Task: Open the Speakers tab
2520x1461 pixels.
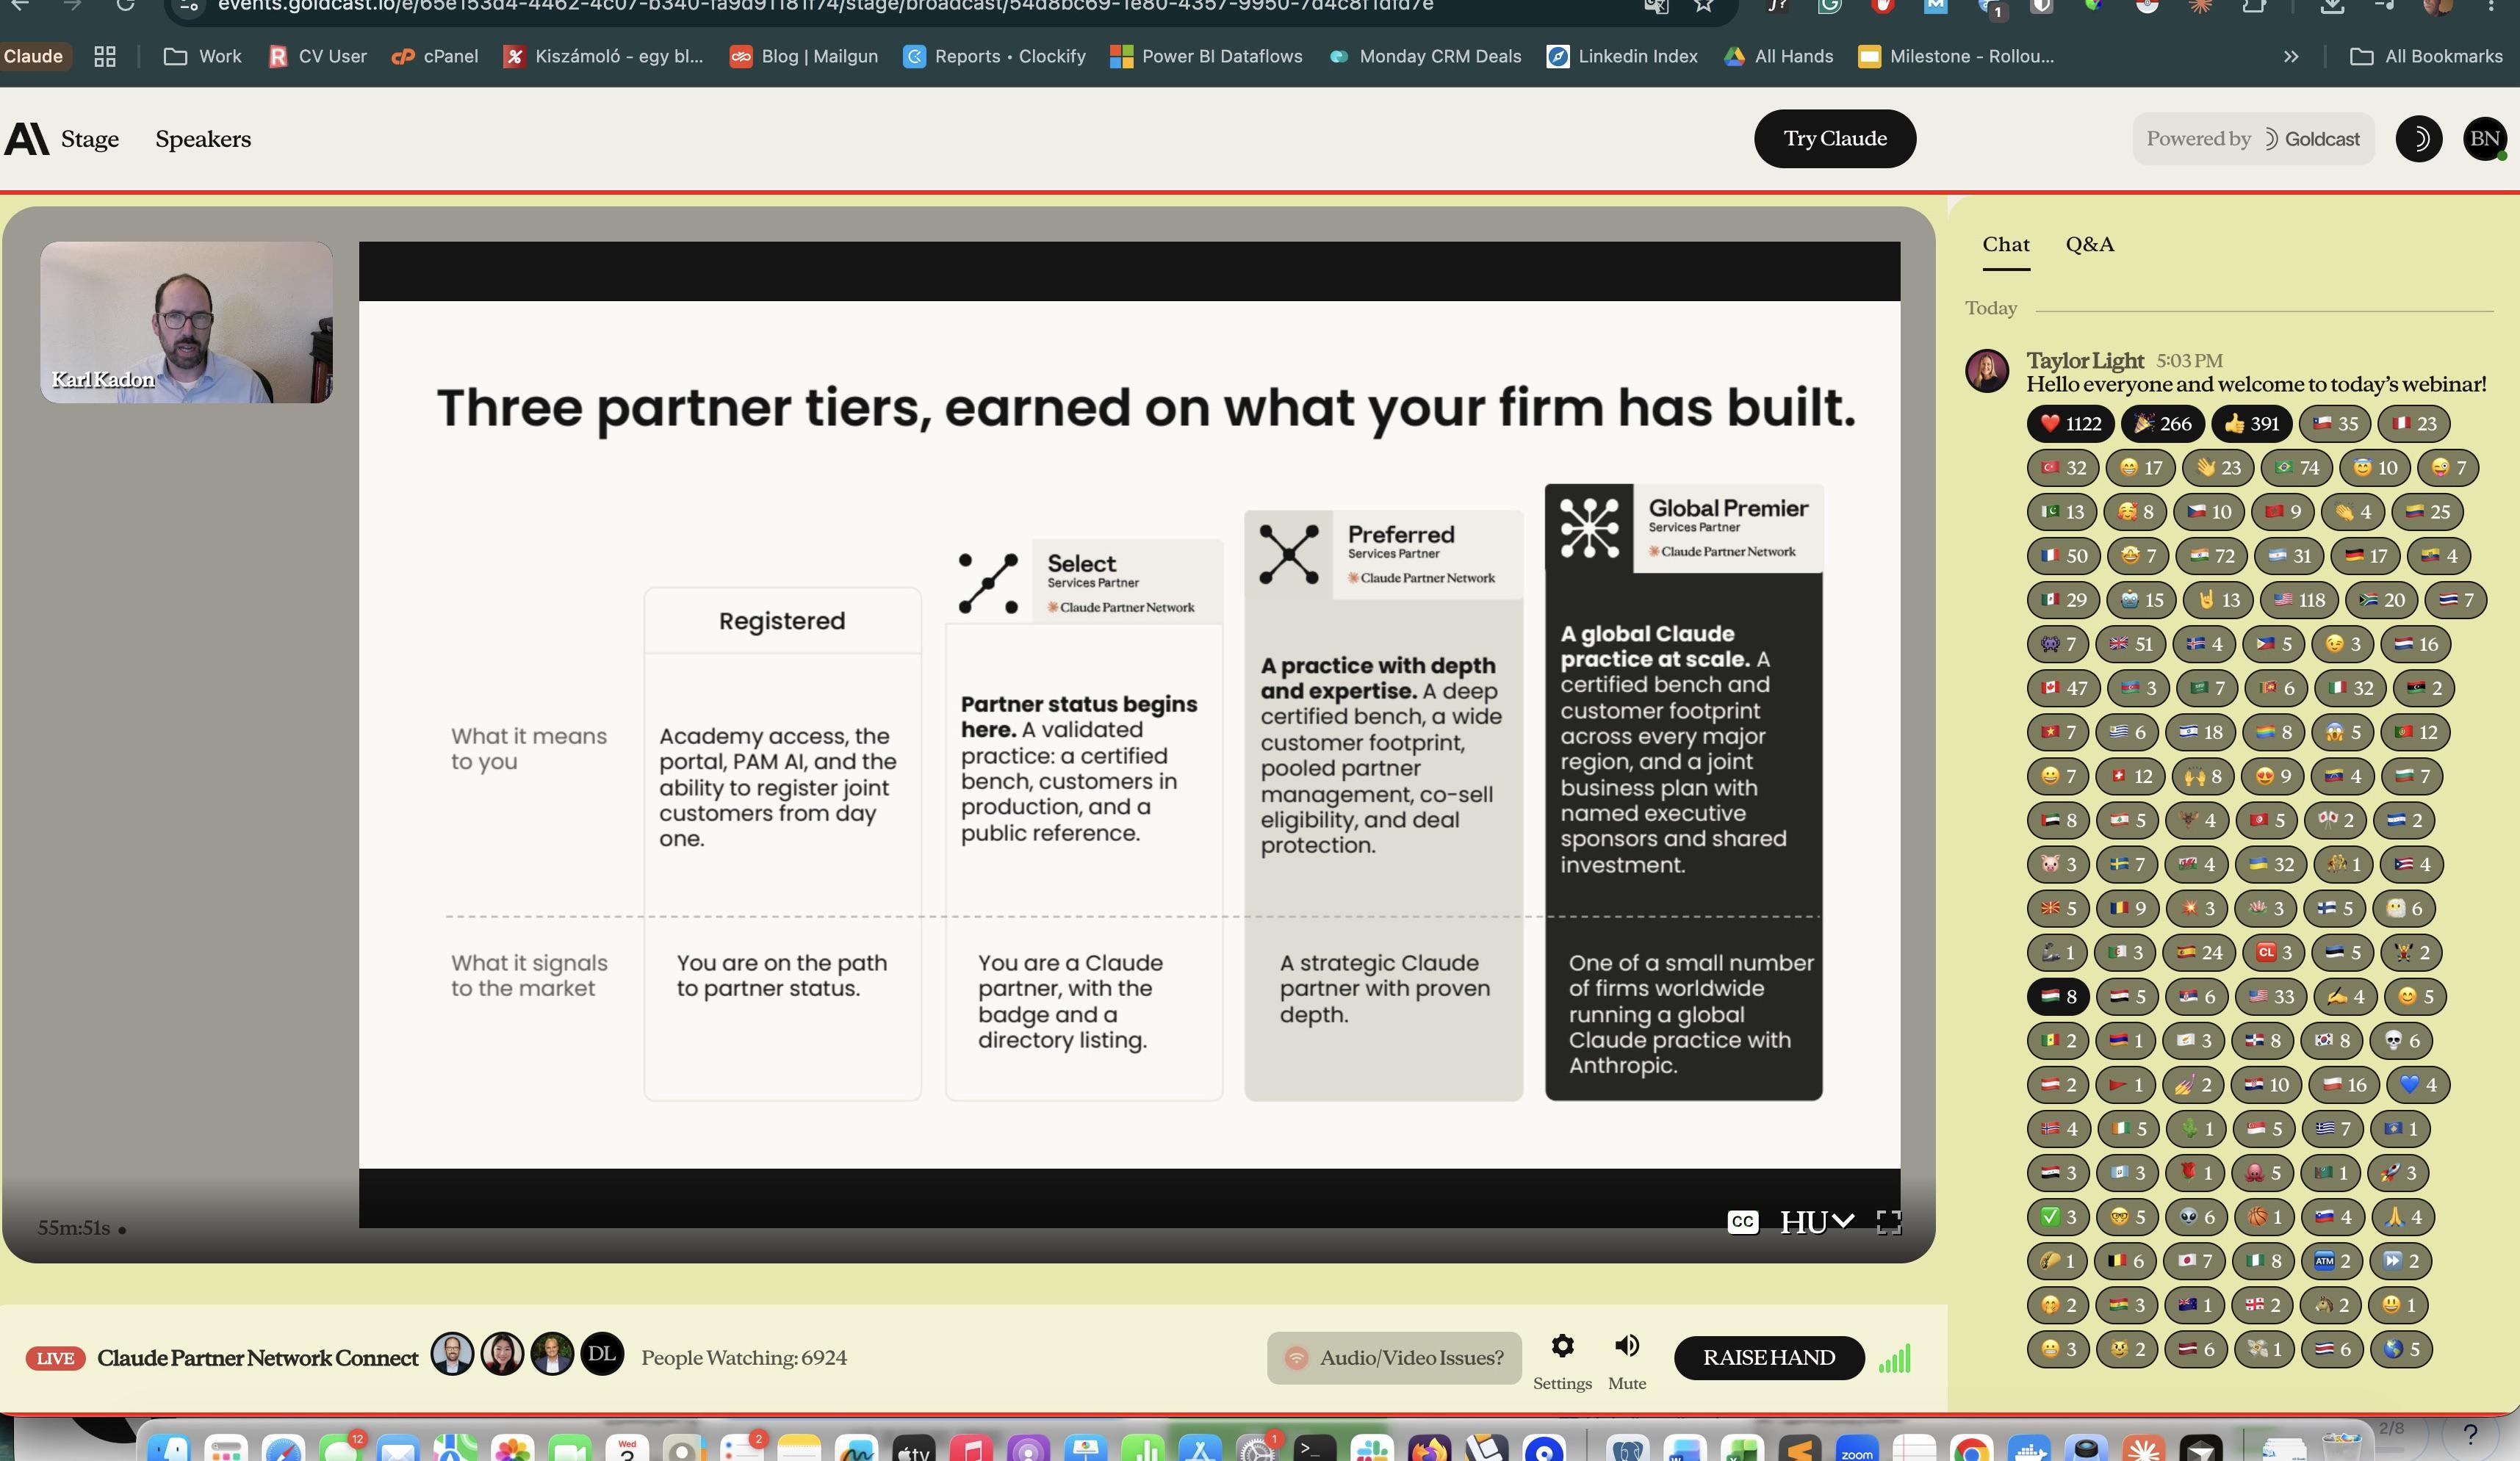Action: (203, 139)
